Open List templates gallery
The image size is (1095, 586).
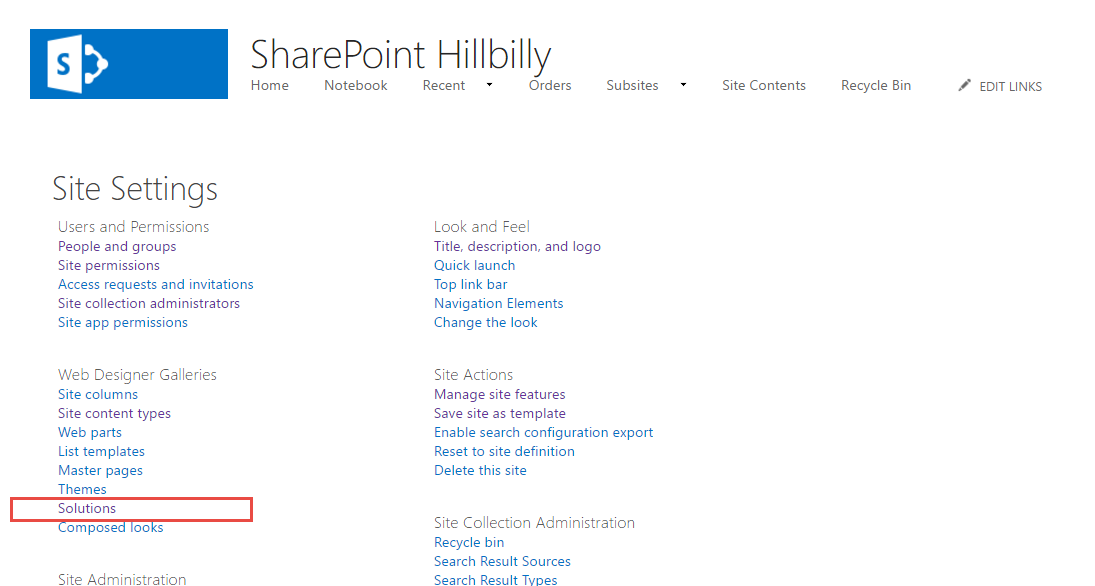tap(101, 451)
